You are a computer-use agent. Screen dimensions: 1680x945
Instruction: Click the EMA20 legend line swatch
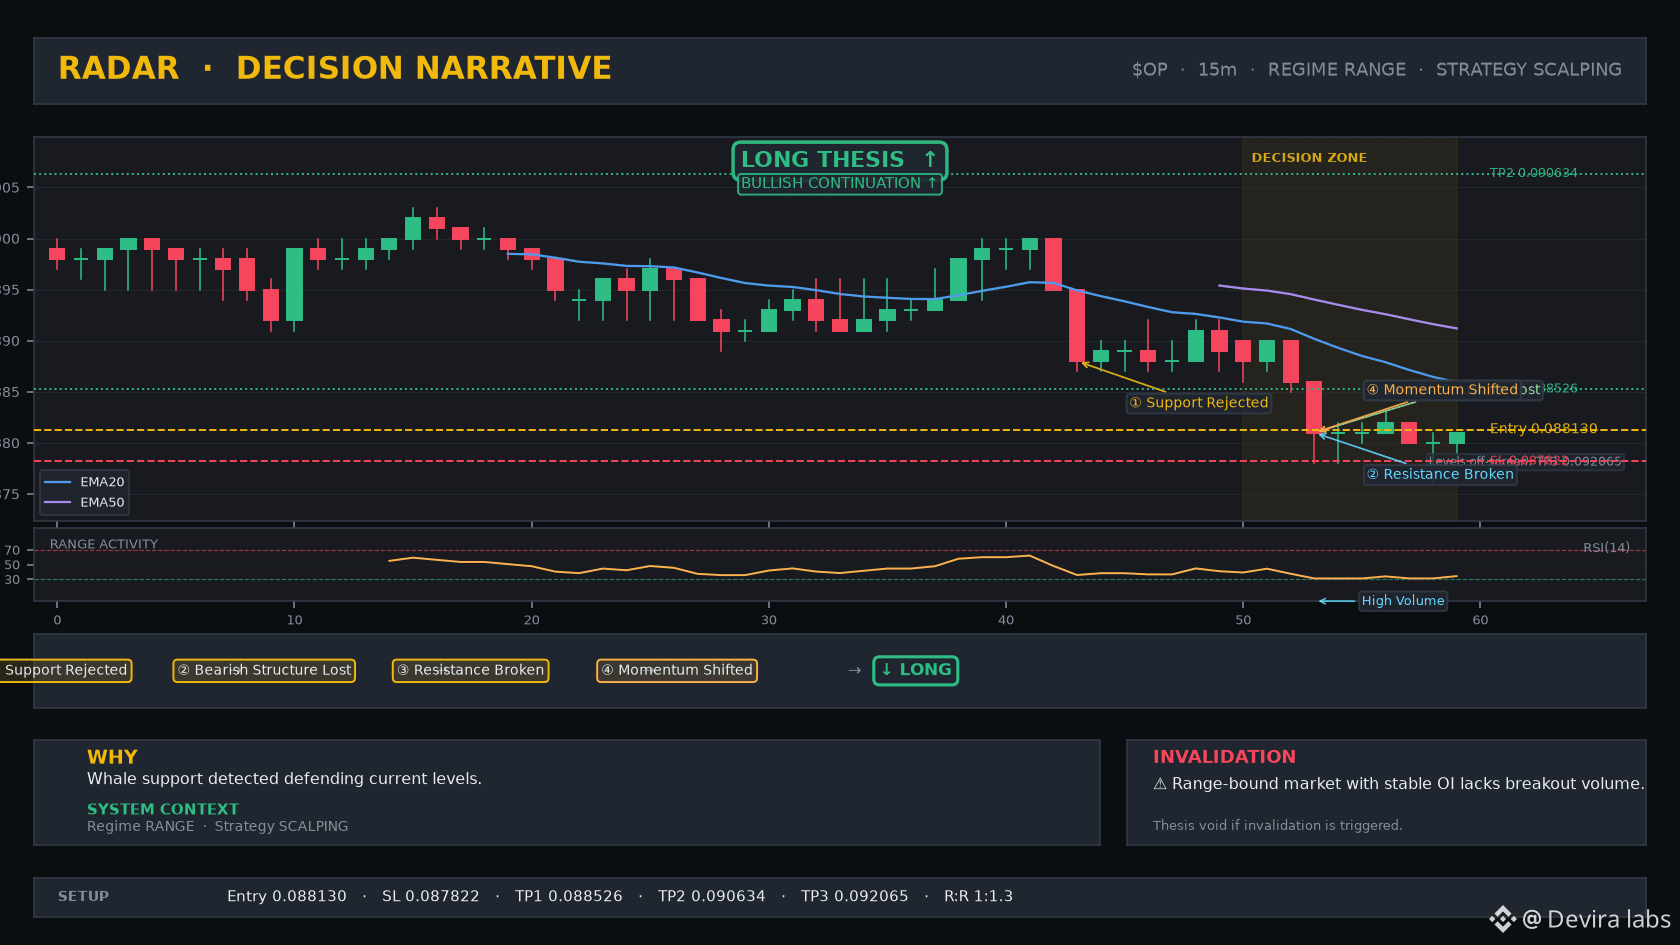58,482
